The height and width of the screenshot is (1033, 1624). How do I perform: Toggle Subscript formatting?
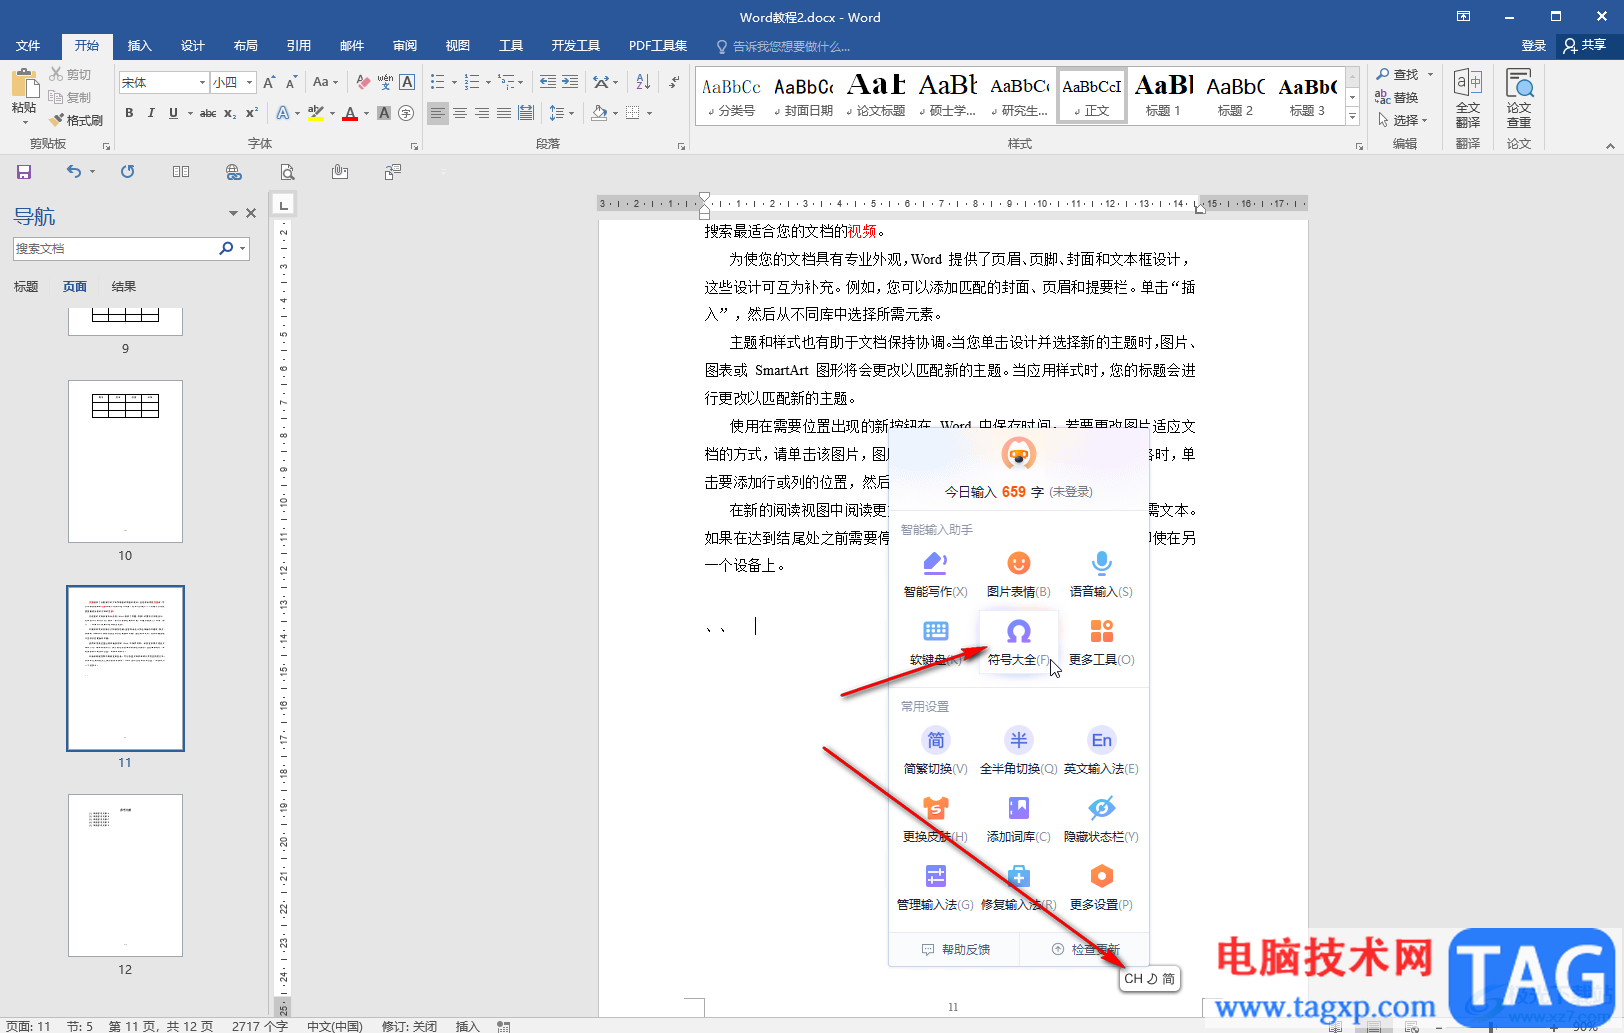coord(230,113)
